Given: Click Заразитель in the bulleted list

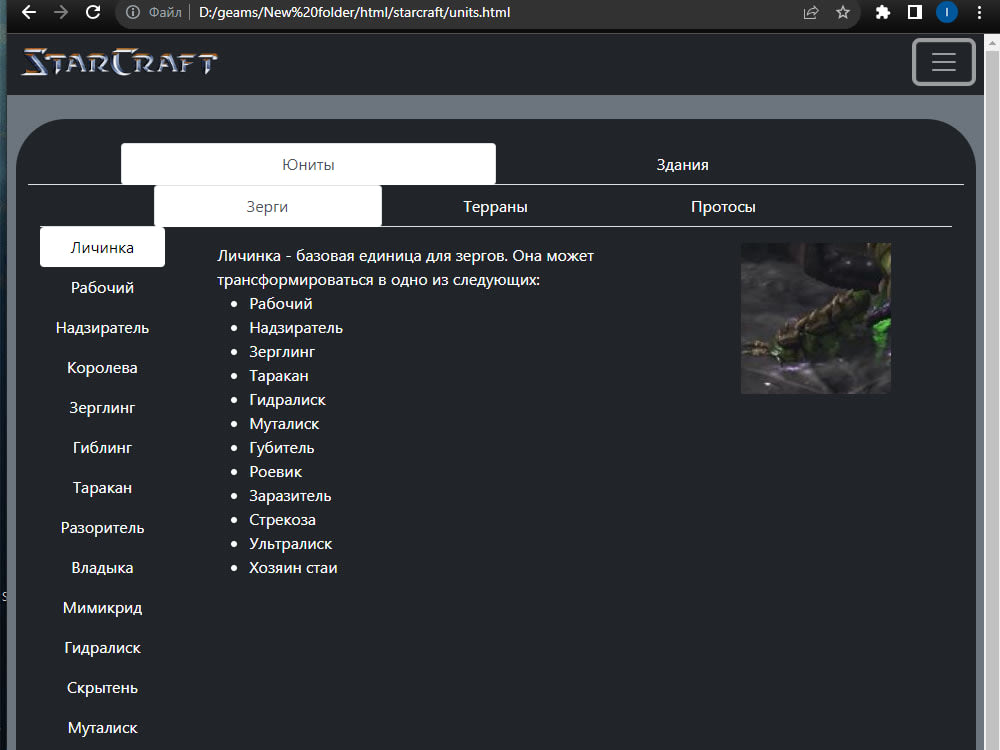Looking at the screenshot, I should coord(290,496).
